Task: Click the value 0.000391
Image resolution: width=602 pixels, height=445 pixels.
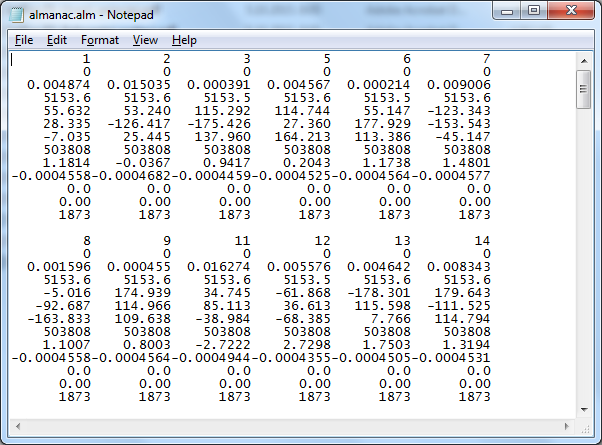Action: point(219,85)
